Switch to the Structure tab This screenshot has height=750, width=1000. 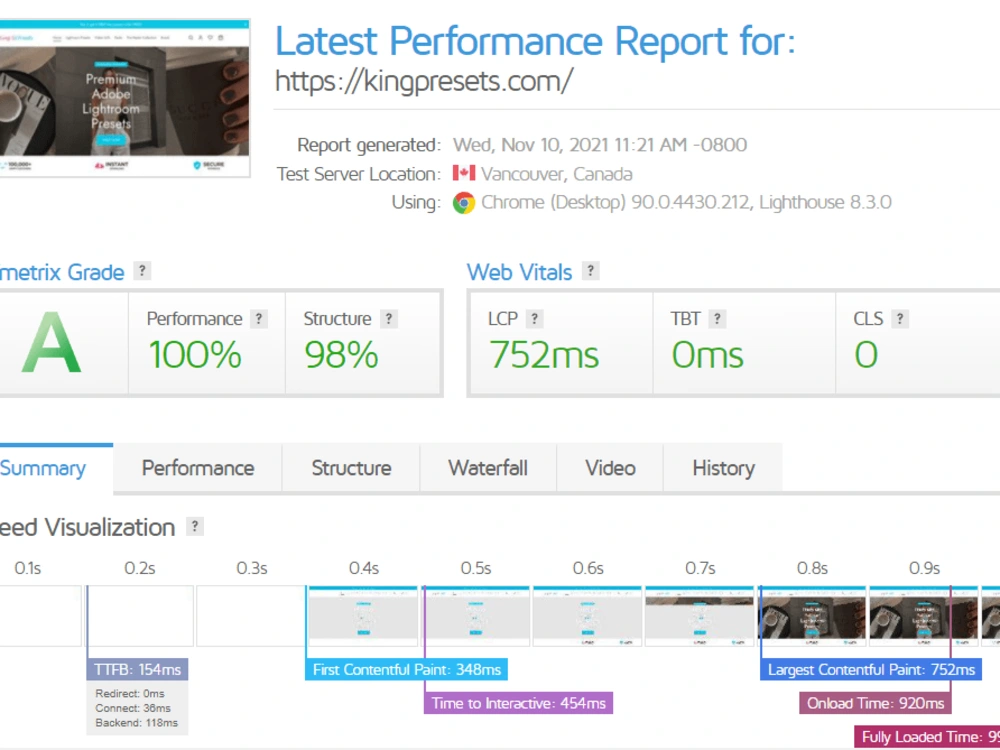pyautogui.click(x=351, y=468)
